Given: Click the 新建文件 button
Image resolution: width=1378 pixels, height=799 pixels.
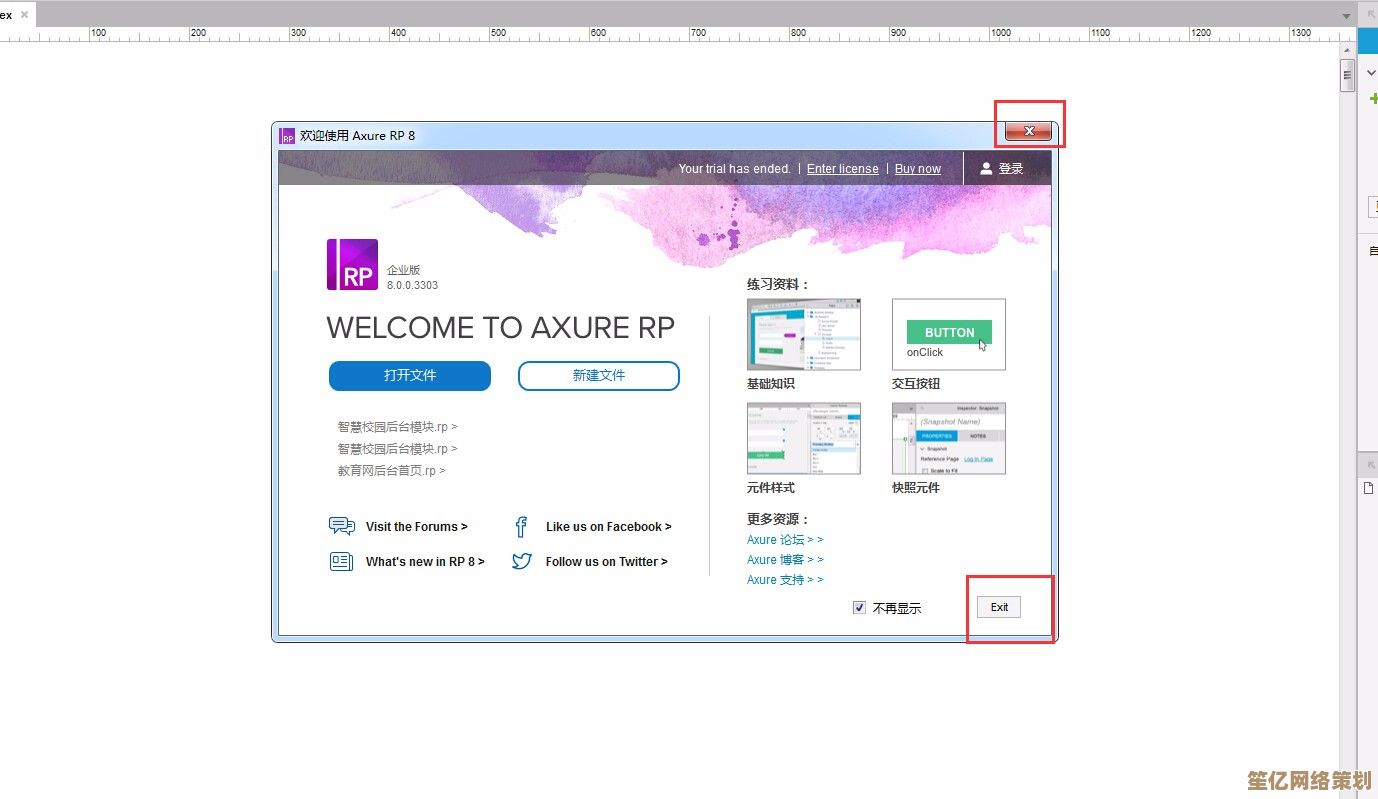Looking at the screenshot, I should [599, 376].
